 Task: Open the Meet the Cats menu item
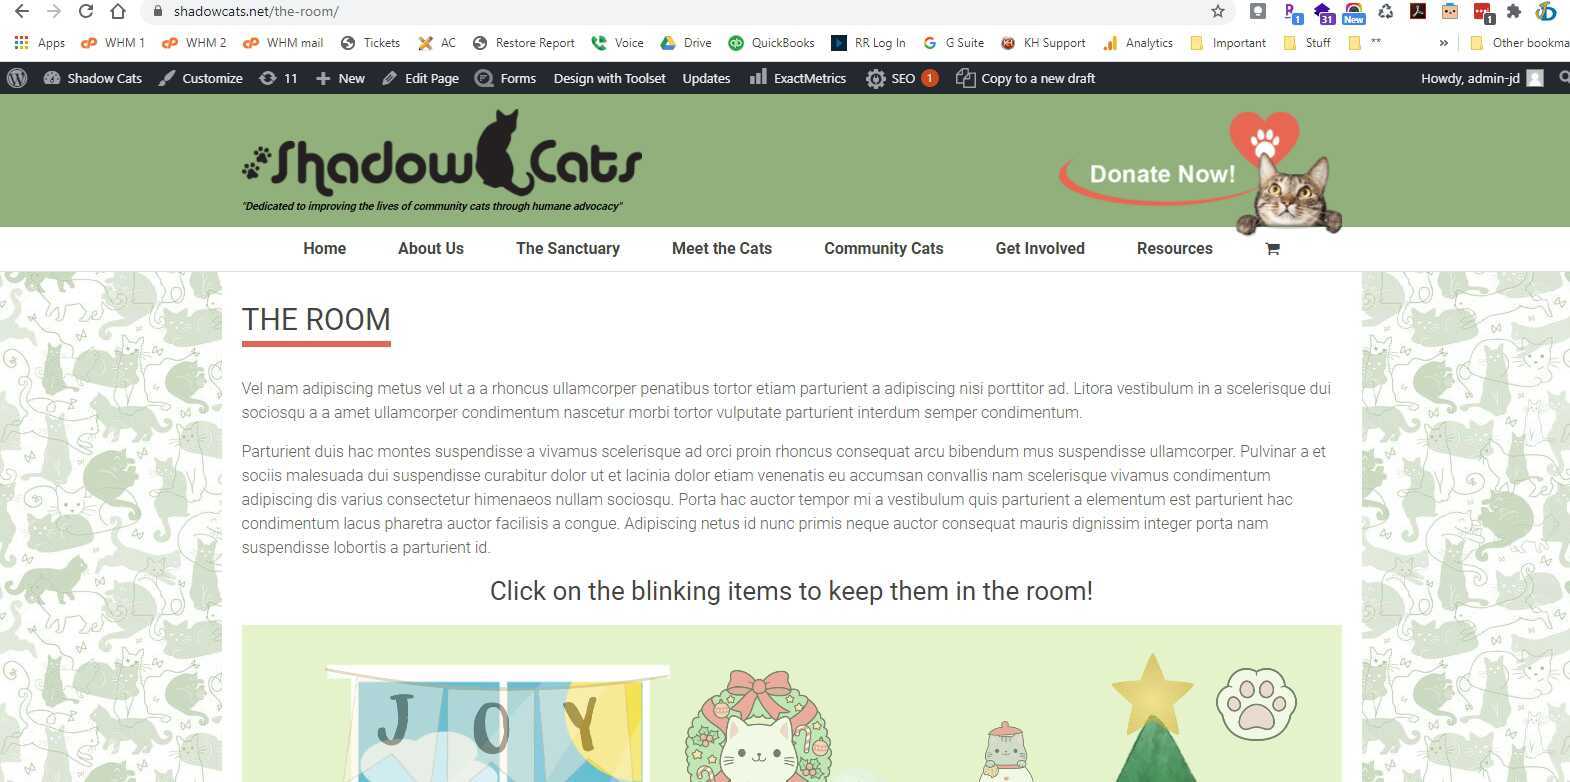(x=722, y=248)
